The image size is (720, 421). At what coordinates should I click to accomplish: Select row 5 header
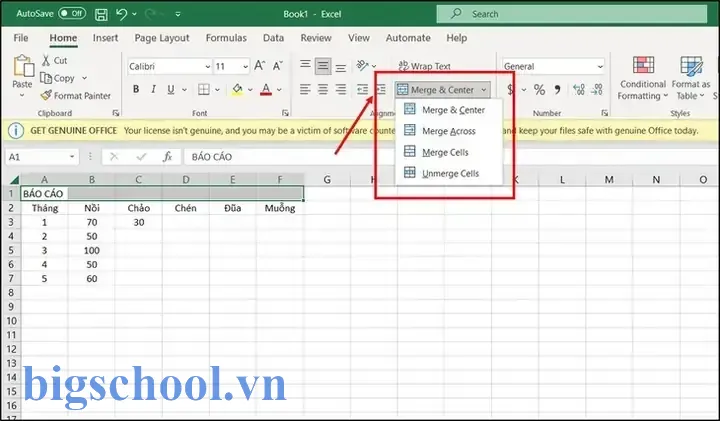point(11,251)
